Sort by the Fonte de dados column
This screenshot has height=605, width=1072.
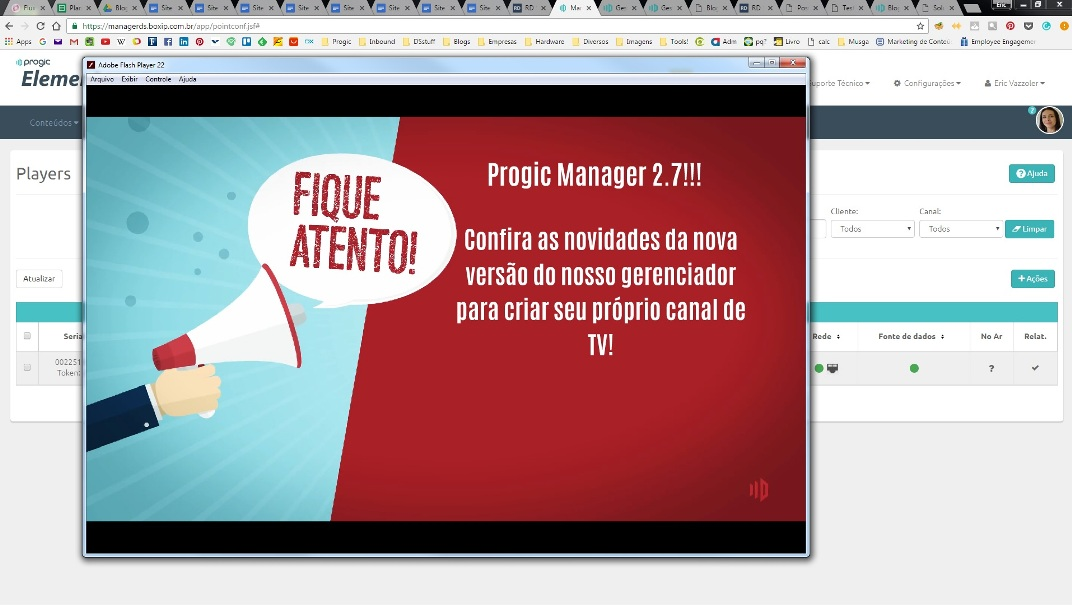[x=911, y=336]
